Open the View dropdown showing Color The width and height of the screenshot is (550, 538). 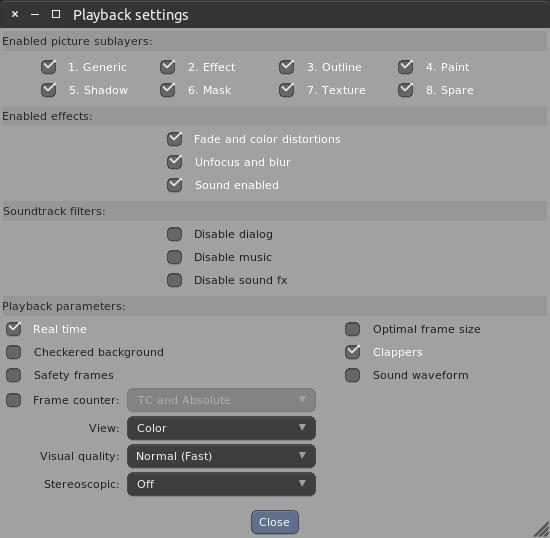click(221, 428)
